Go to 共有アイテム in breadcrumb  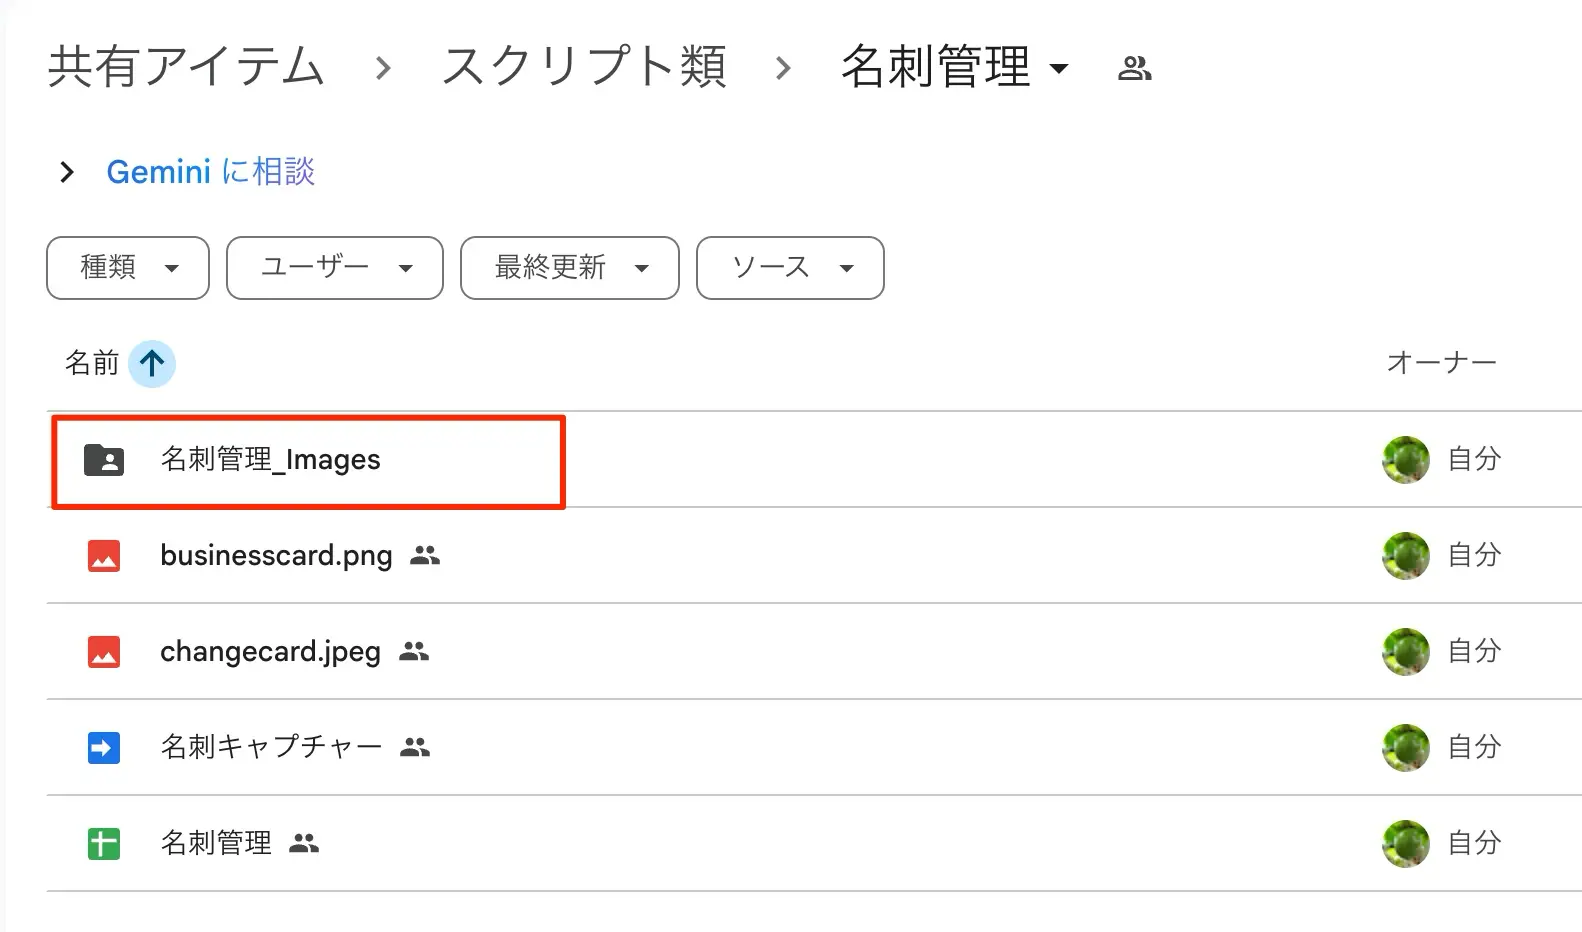186,67
